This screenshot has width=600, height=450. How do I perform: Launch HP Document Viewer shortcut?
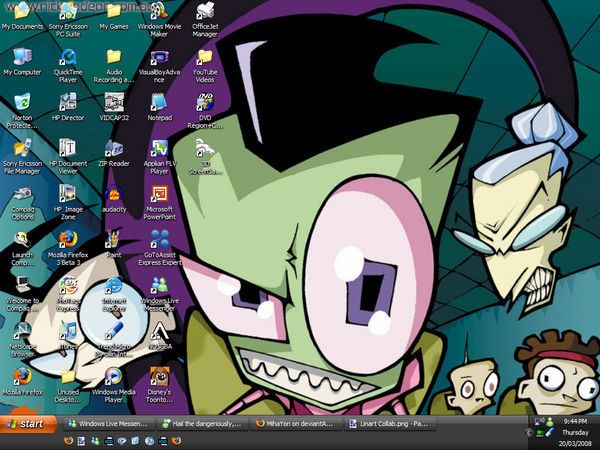coord(68,157)
